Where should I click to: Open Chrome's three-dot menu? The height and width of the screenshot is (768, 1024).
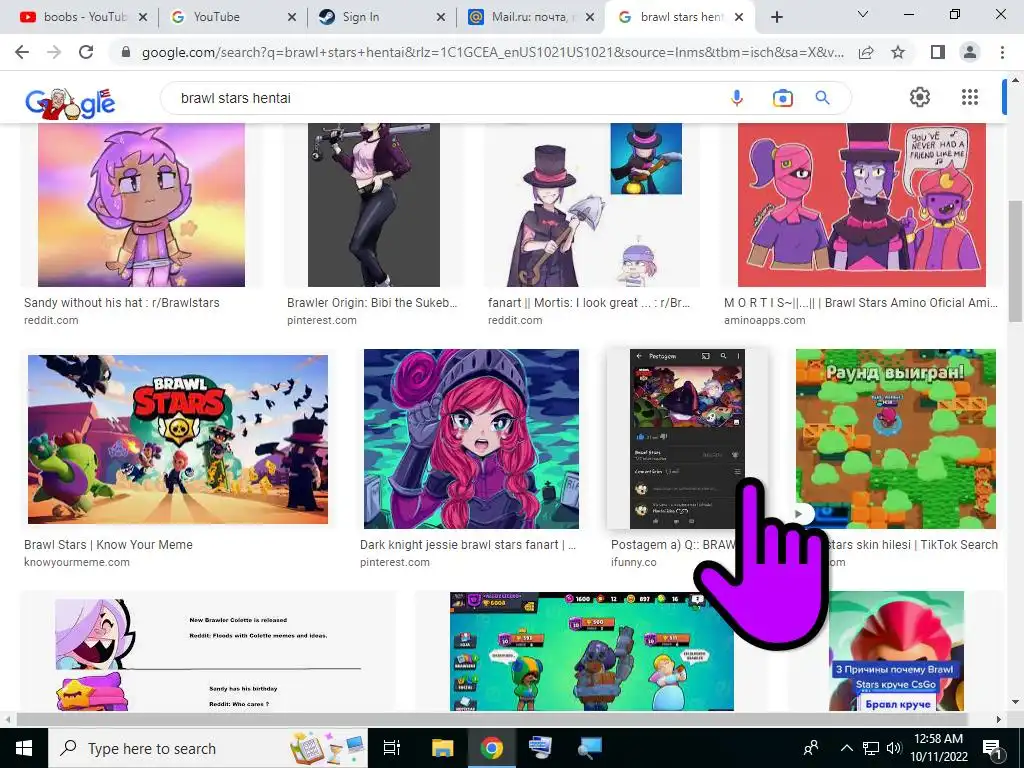pos(1002,52)
